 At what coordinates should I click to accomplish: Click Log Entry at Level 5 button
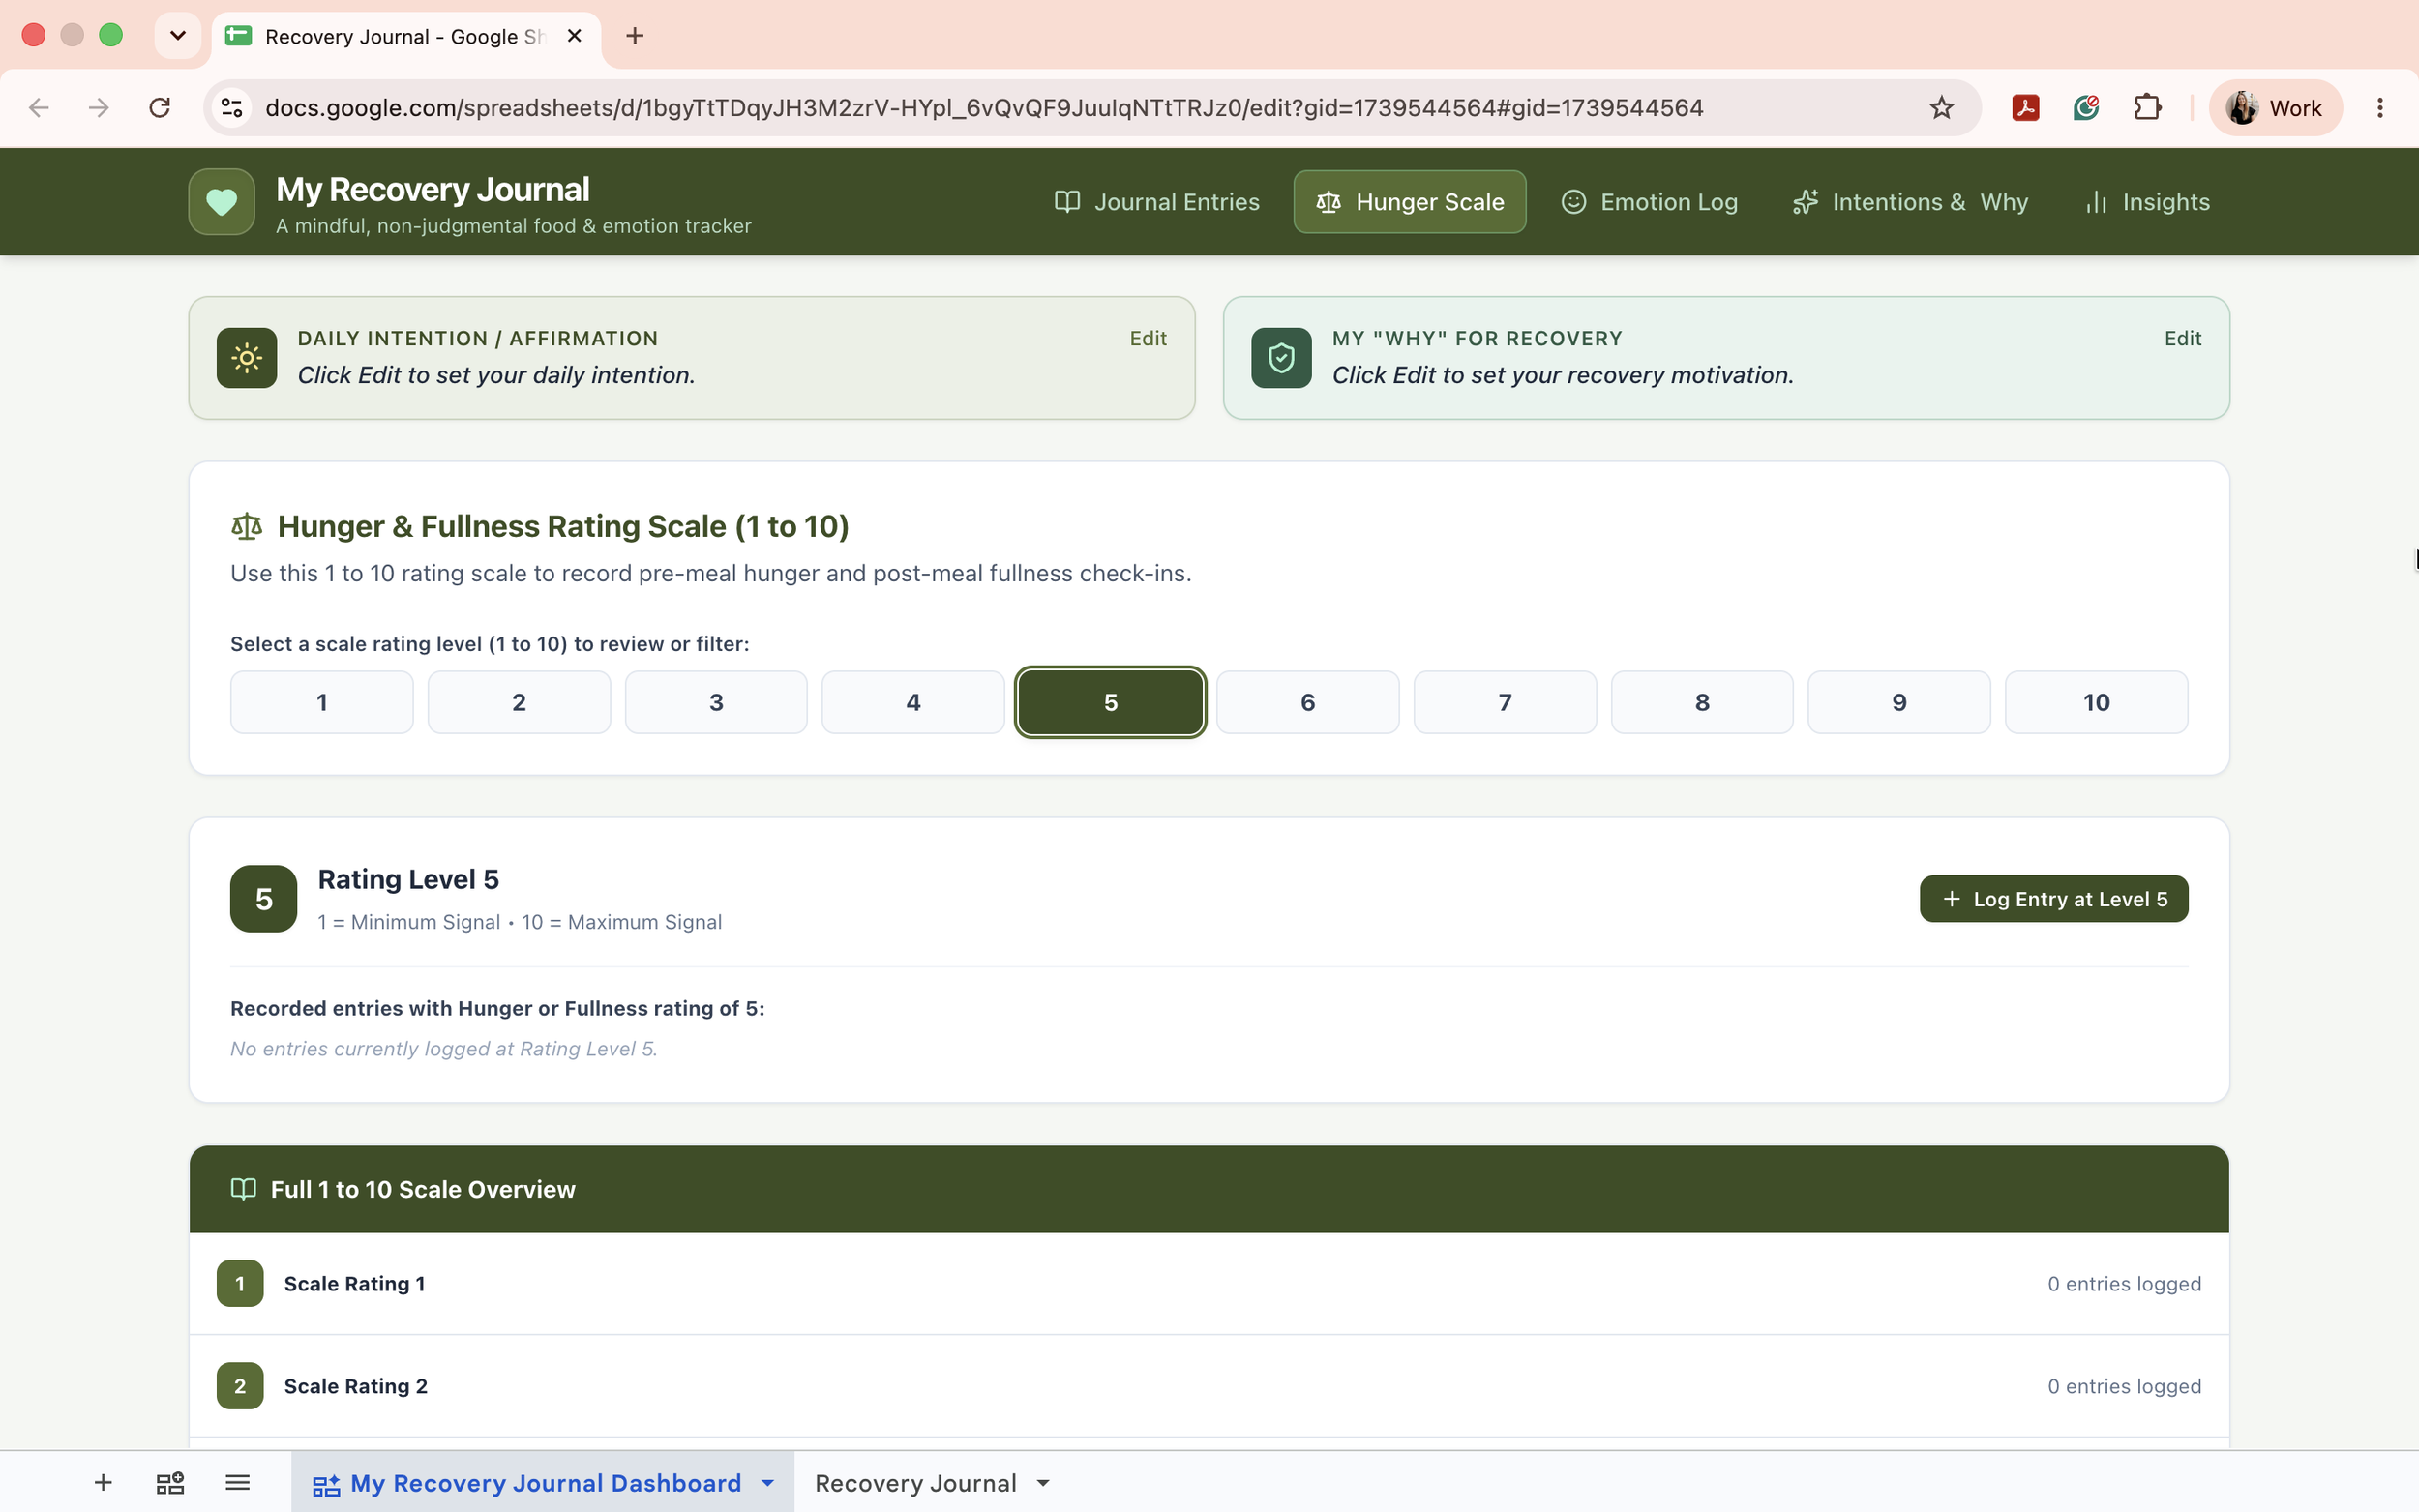pyautogui.click(x=2053, y=899)
